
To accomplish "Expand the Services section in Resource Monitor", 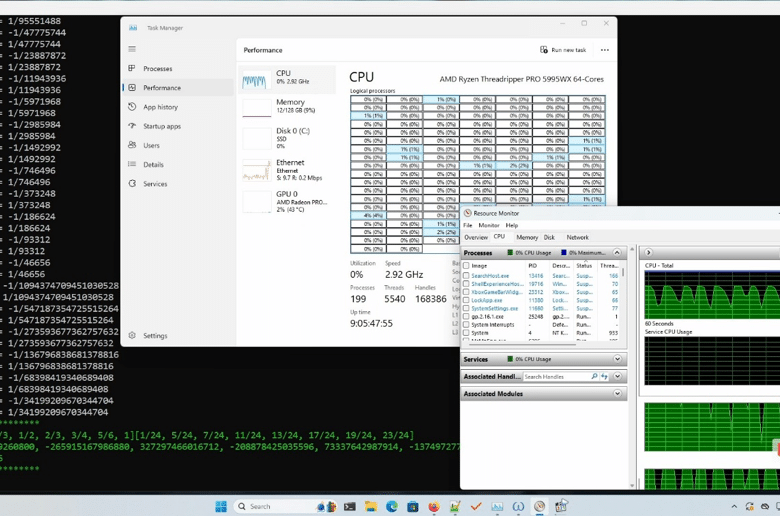I will [617, 359].
